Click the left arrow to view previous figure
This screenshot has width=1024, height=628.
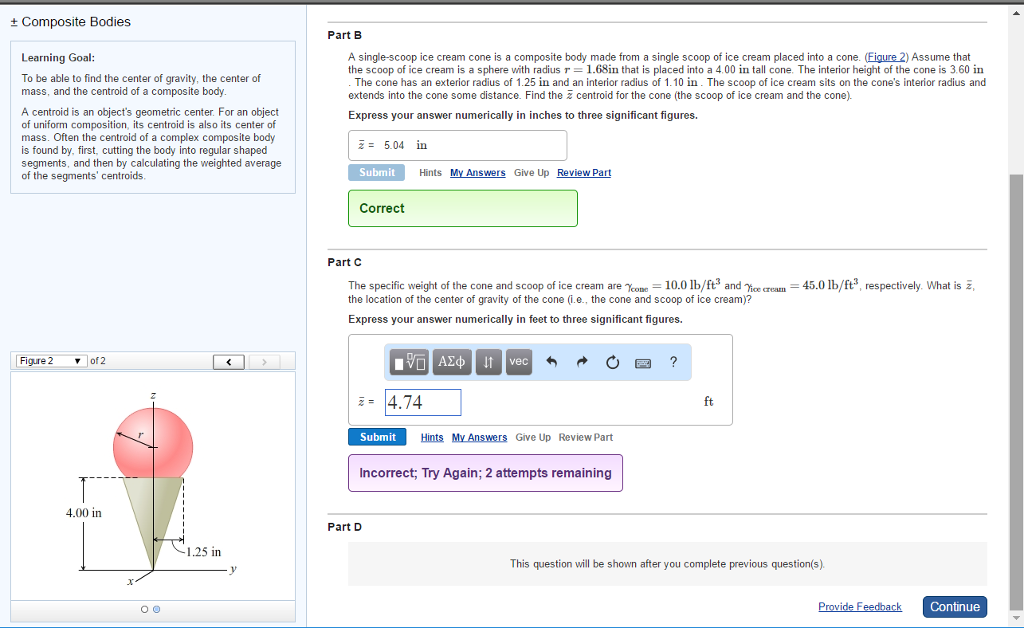228,361
